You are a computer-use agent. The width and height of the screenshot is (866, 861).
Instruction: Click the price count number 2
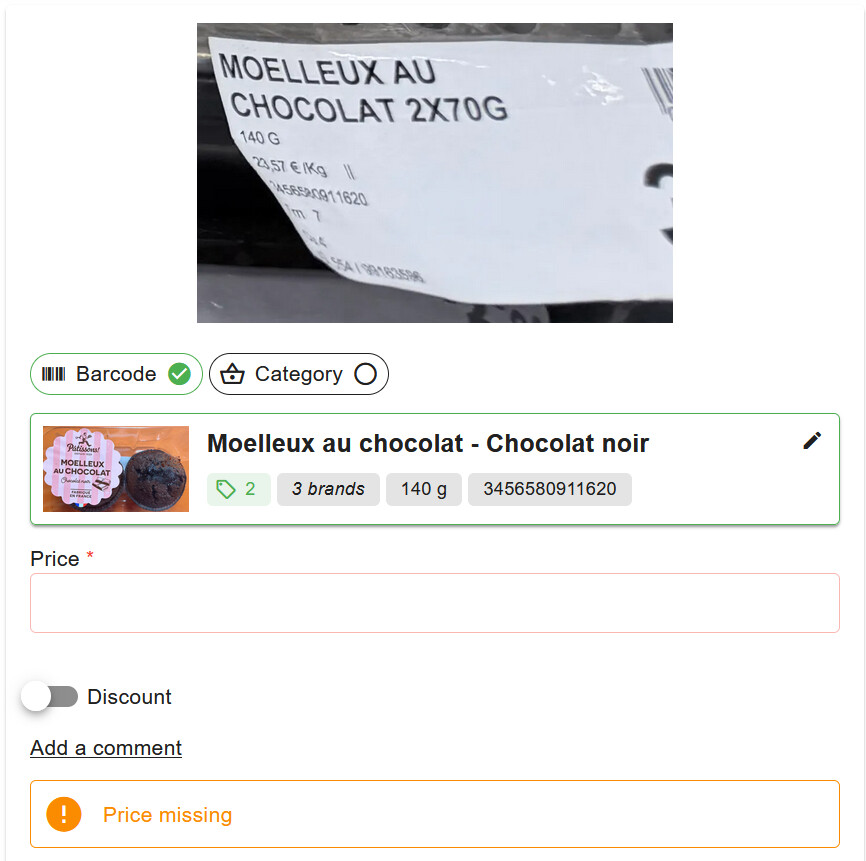pos(250,489)
